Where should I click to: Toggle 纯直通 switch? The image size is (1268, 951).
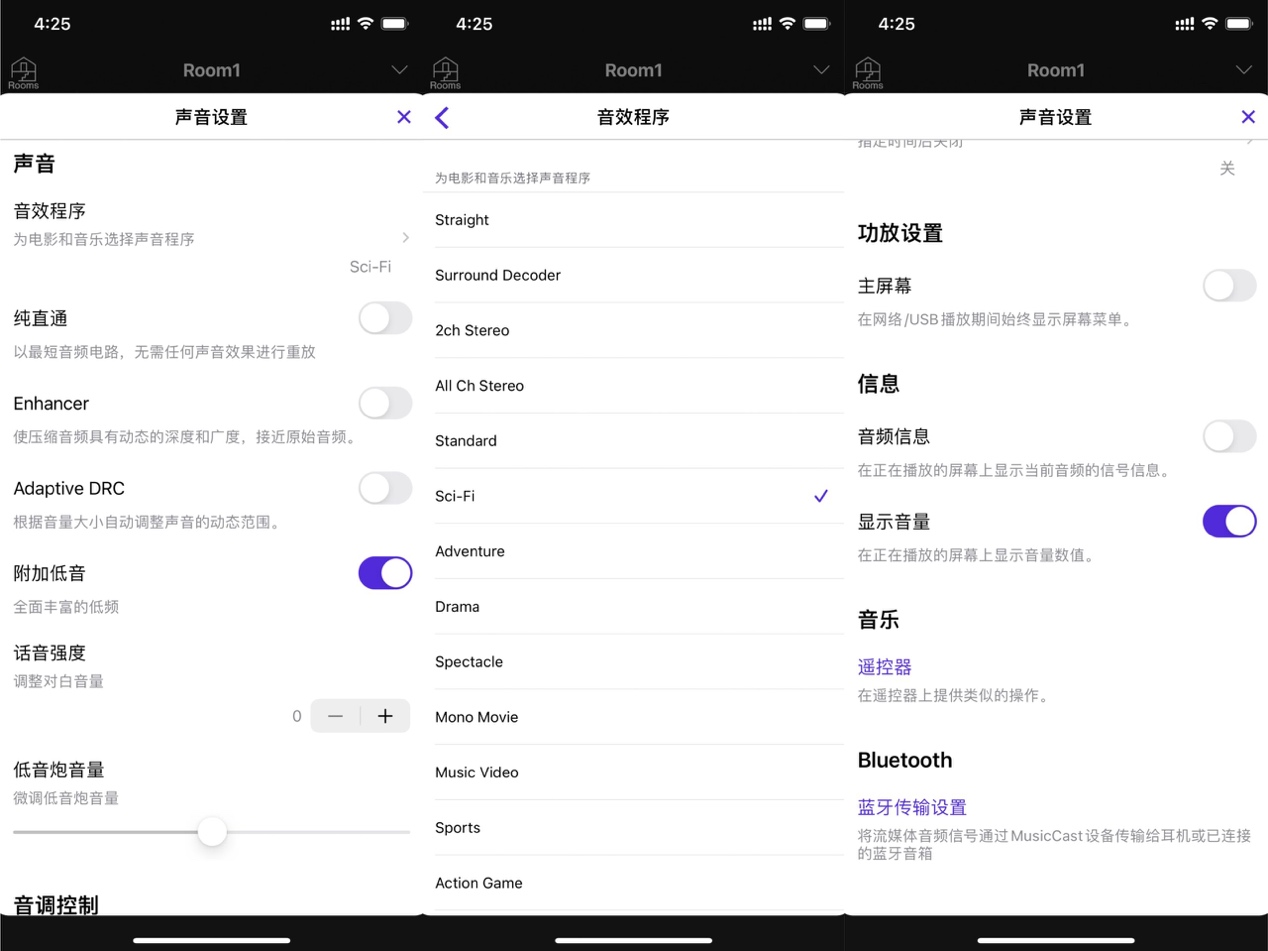(x=385, y=318)
